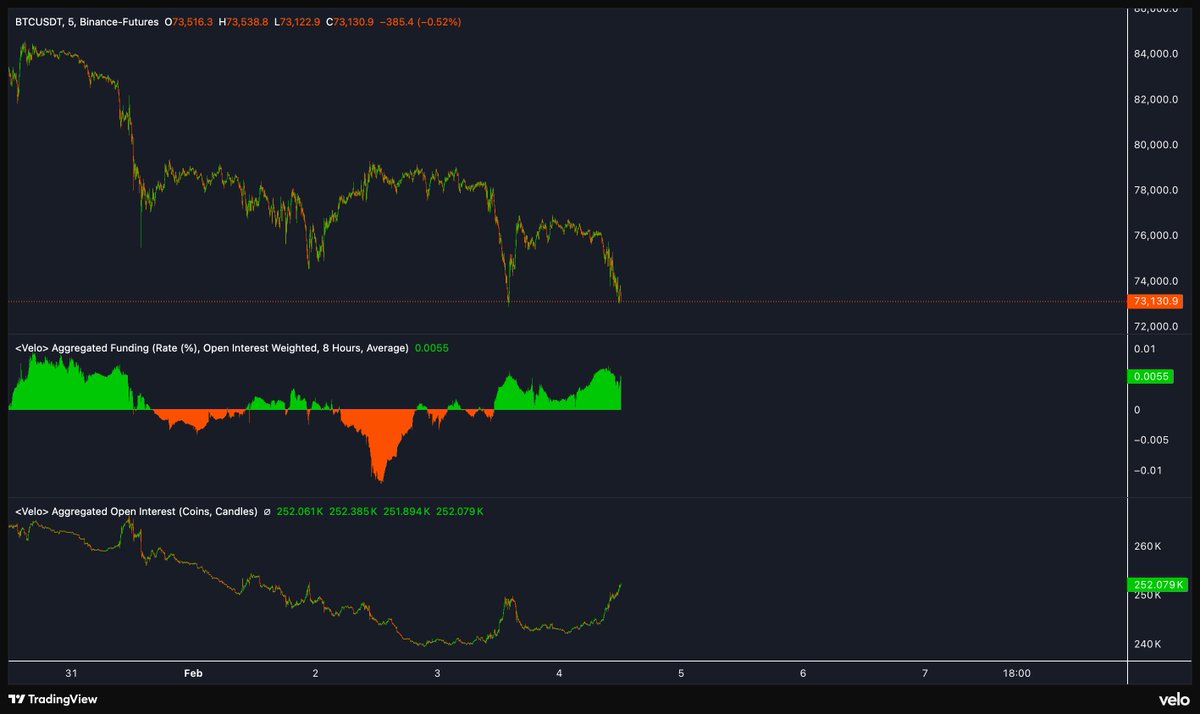
Task: Click the 31 date on time axis
Action: click(71, 673)
